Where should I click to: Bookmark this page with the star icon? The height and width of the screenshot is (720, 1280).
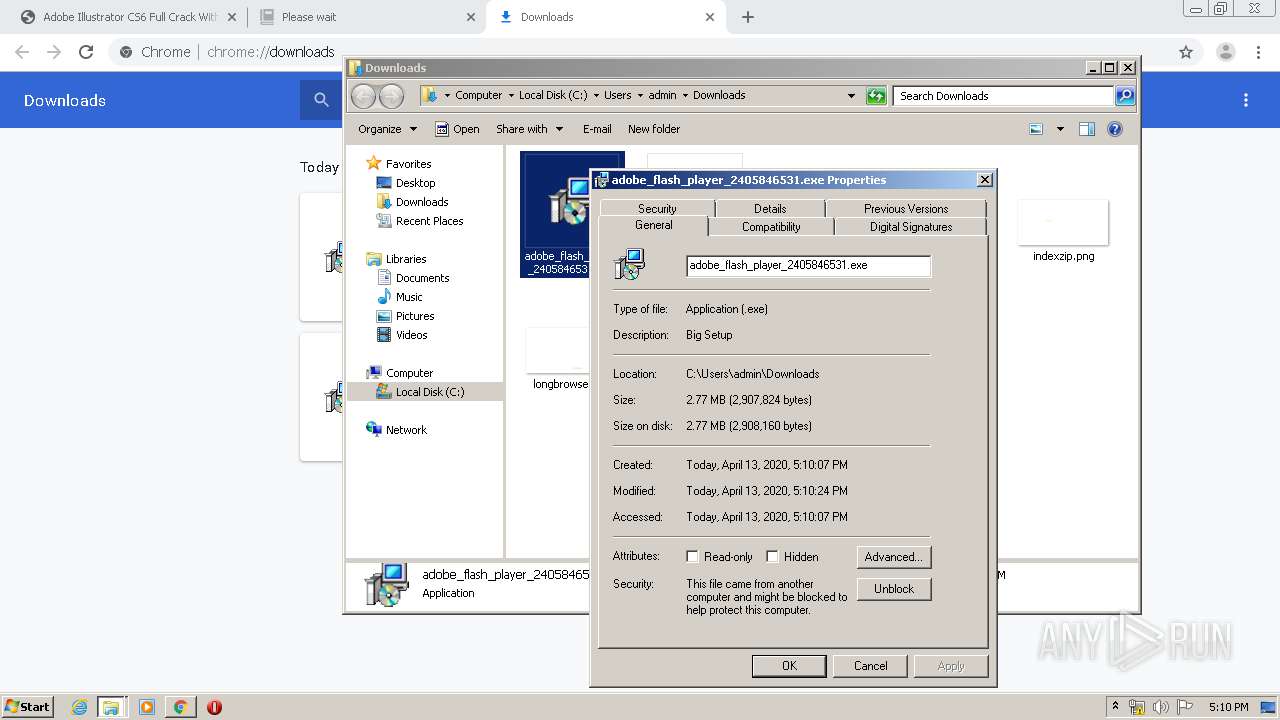point(1186,52)
